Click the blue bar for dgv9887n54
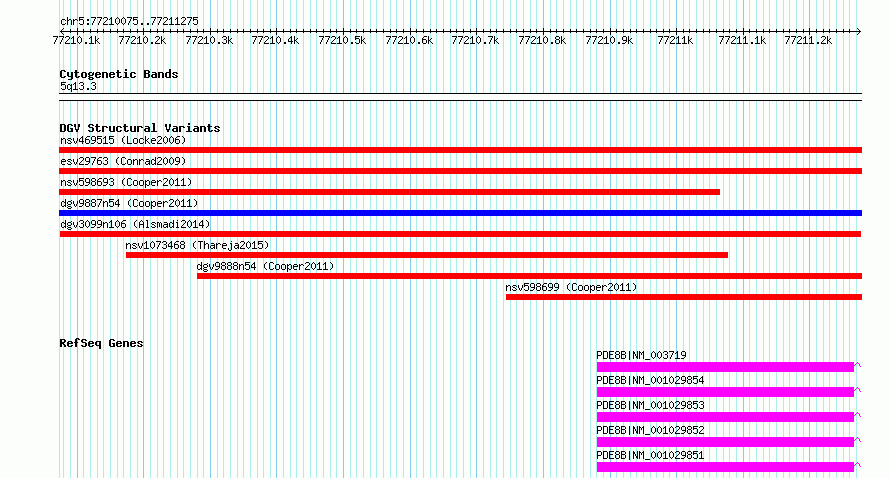 click(460, 213)
